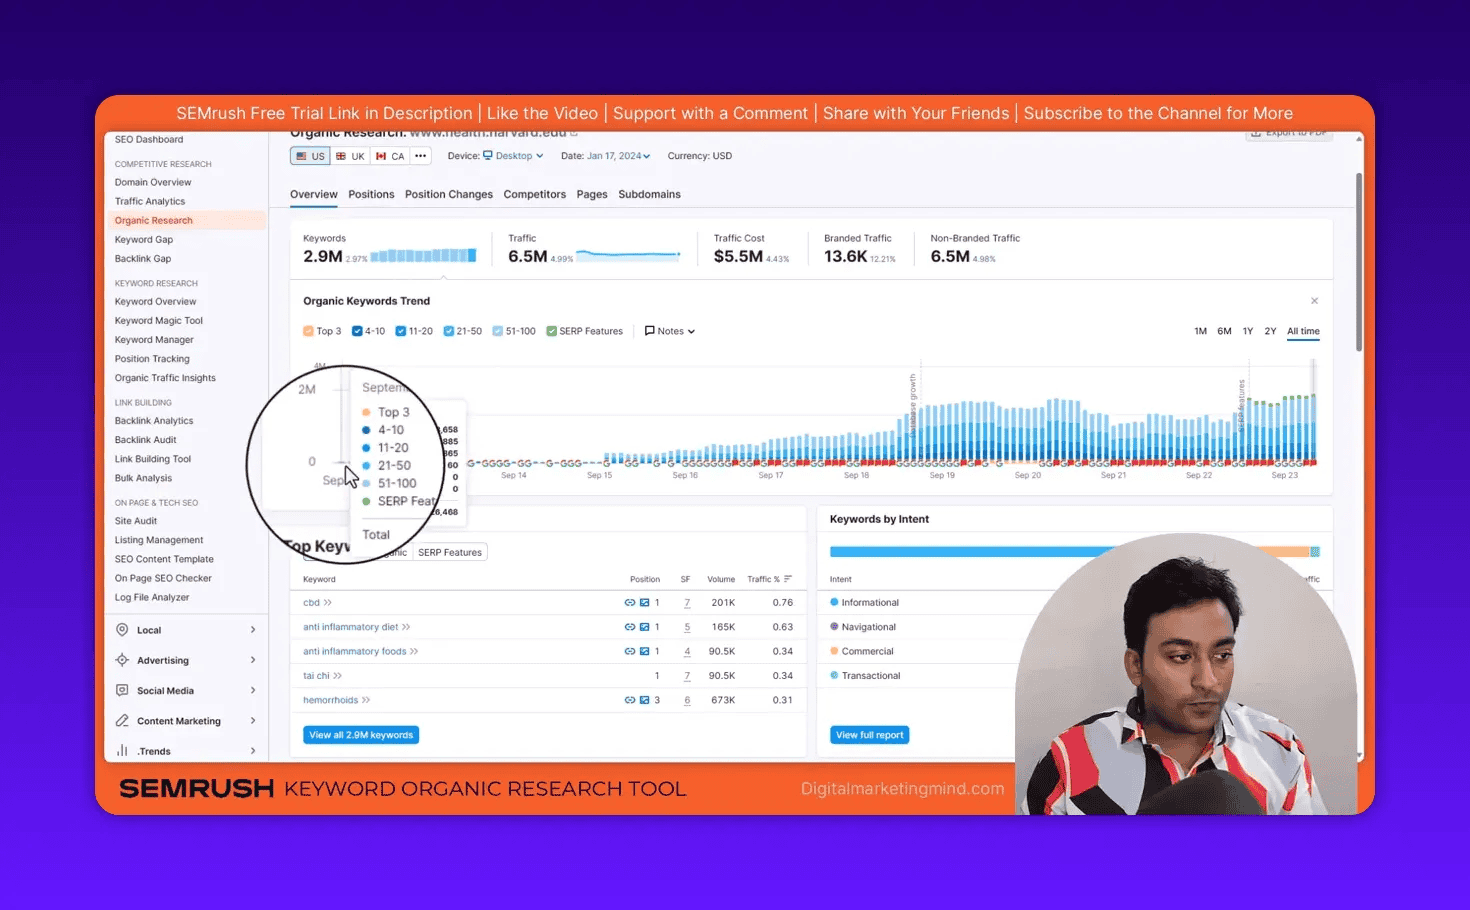The height and width of the screenshot is (910, 1470).
Task: Open the anti inflammatory diet keyword link
Action: [x=348, y=626]
